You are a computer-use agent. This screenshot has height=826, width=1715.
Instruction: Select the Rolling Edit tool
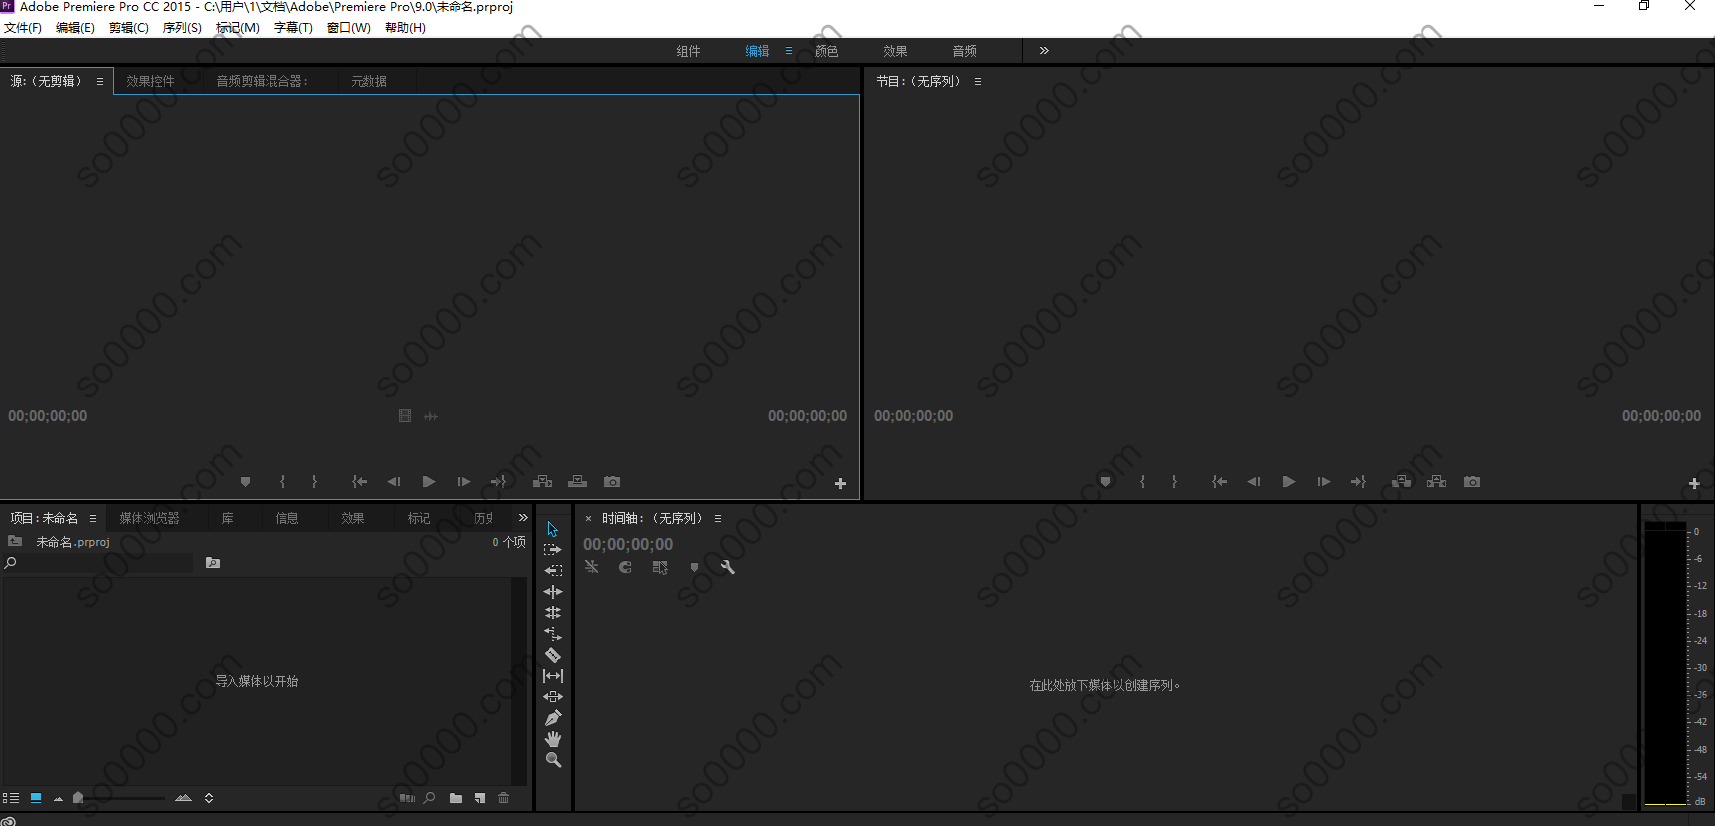tap(553, 613)
